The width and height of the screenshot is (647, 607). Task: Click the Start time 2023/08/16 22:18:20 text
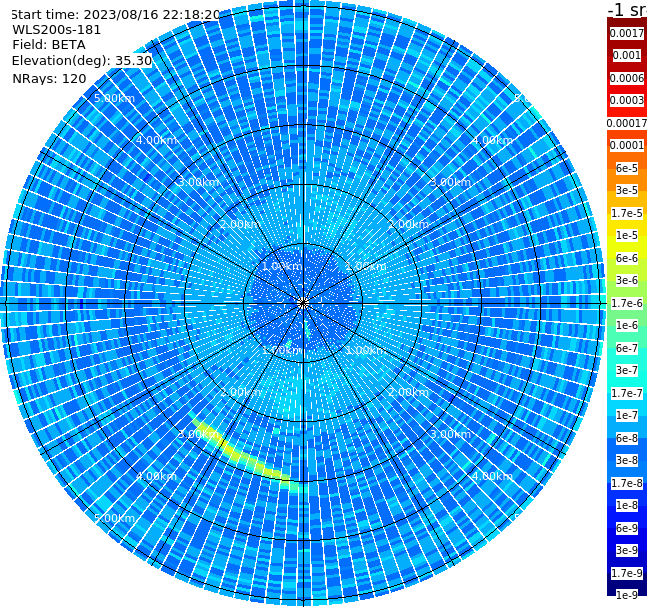[115, 15]
